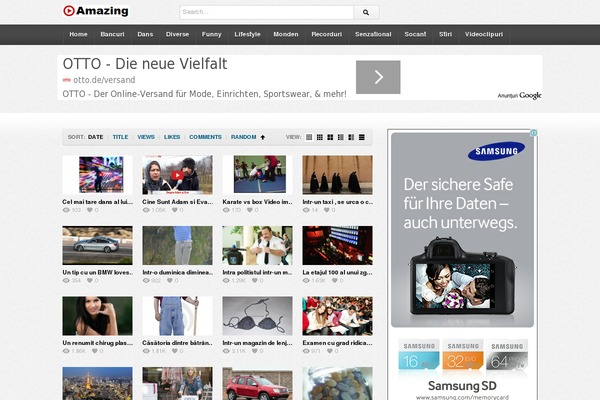Open the Videoclipuri menu category
This screenshot has width=600, height=400.
(x=484, y=34)
